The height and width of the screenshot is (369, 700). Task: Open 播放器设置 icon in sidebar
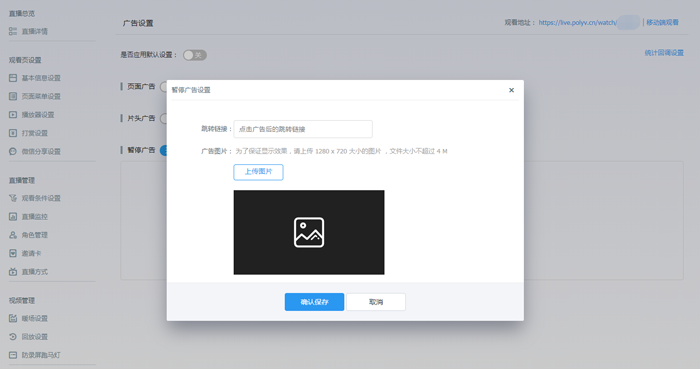click(x=13, y=115)
